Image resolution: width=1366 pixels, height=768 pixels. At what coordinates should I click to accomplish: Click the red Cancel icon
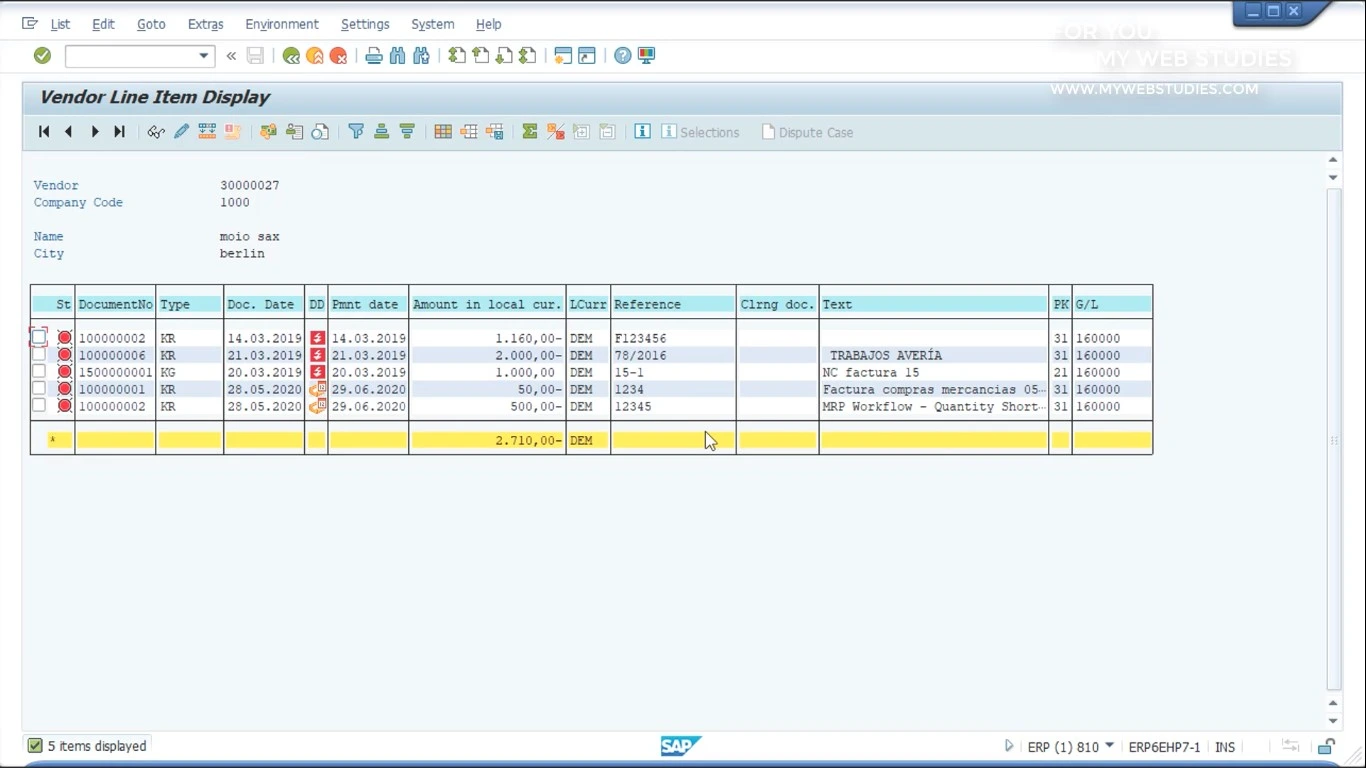pos(339,56)
